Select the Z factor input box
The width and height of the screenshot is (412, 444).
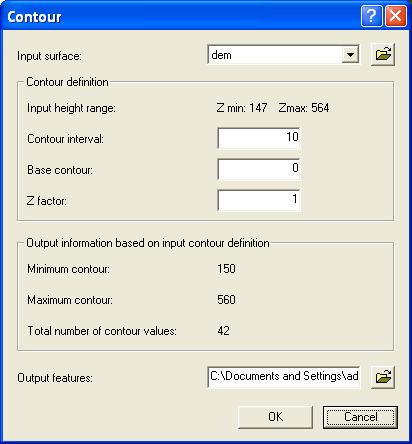tap(259, 200)
